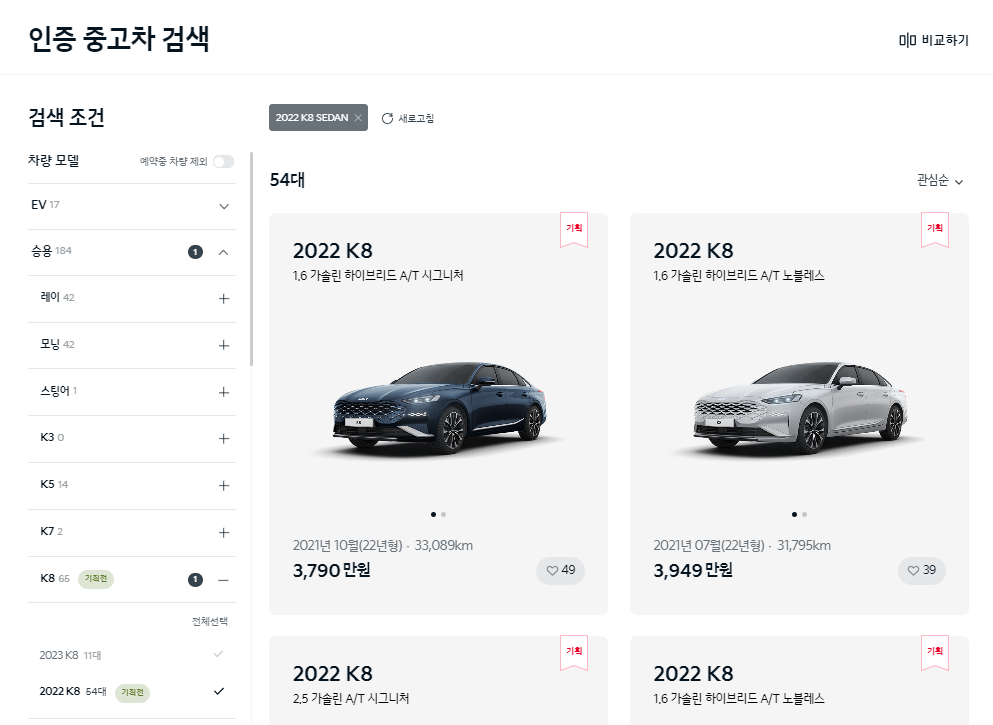This screenshot has height=725, width=993.
Task: Uncheck the 2022 K8 checkmark
Action: [218, 691]
